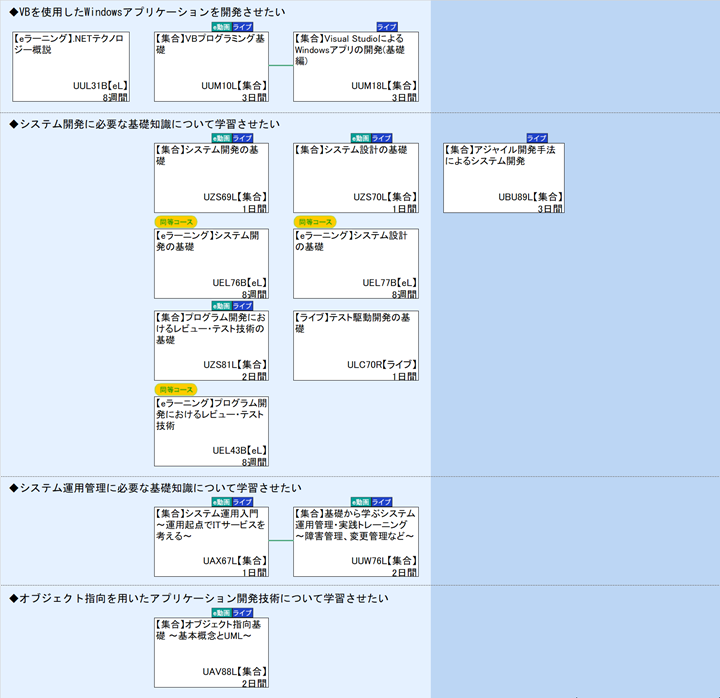Click e動画 badge above VBプログラミング基礎 course
This screenshot has width=720, height=698.
click(220, 27)
